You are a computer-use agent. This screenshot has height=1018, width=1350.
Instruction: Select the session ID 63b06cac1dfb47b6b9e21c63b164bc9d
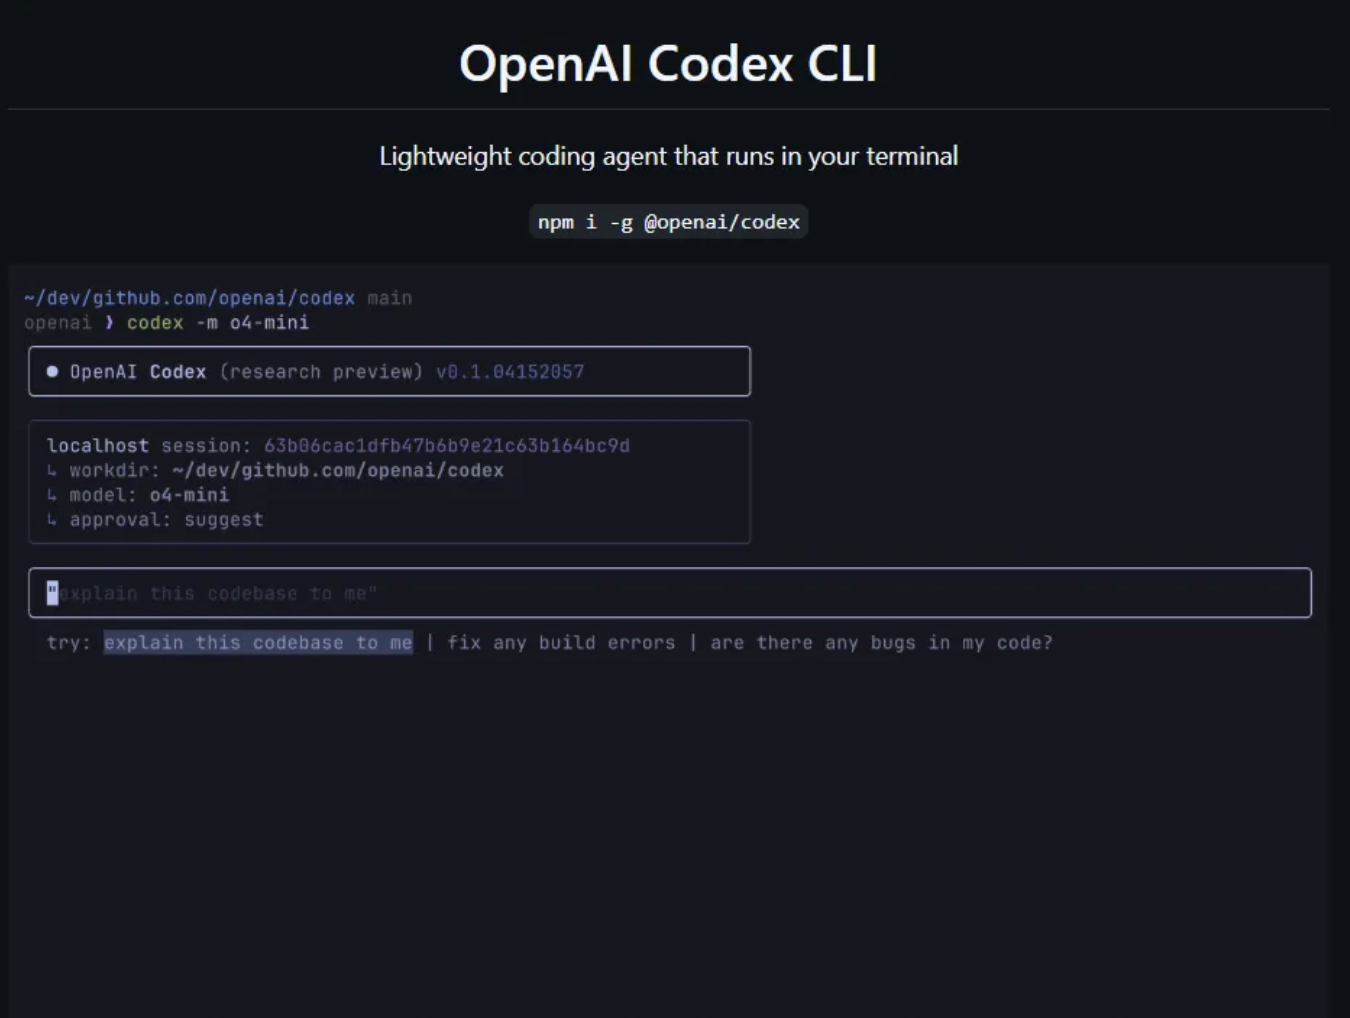[447, 446]
